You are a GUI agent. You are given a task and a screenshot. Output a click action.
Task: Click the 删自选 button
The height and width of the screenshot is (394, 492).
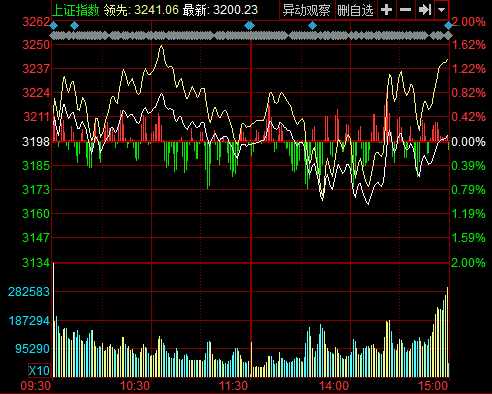pyautogui.click(x=355, y=10)
